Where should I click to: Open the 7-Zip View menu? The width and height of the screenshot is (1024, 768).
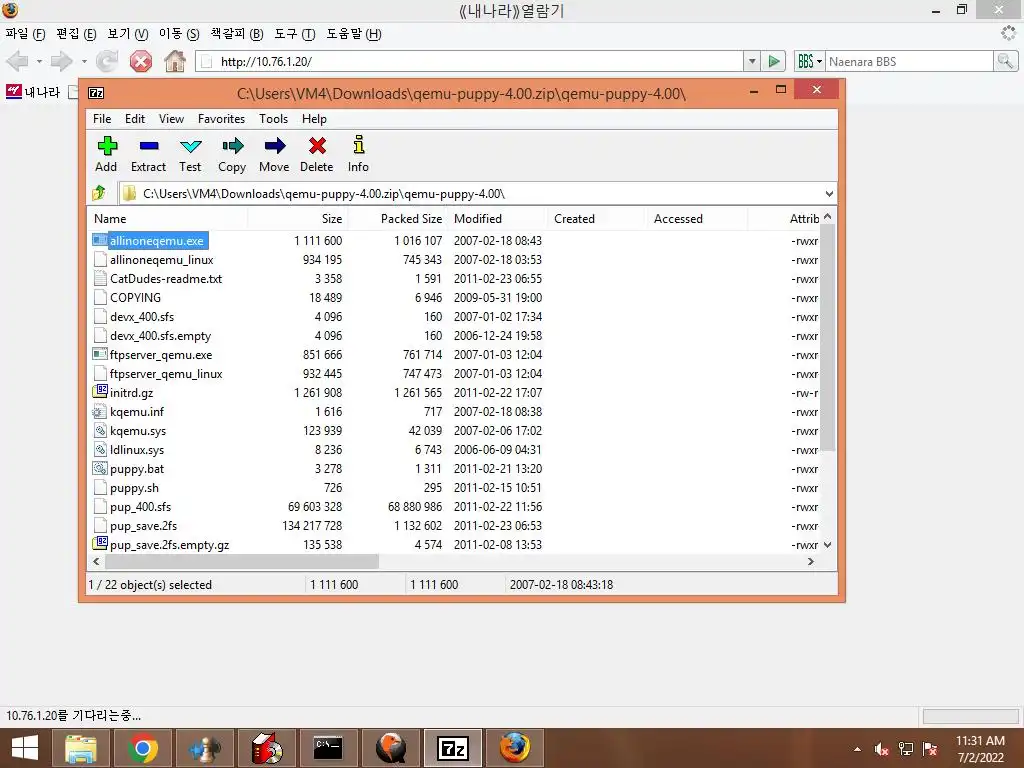coord(171,119)
